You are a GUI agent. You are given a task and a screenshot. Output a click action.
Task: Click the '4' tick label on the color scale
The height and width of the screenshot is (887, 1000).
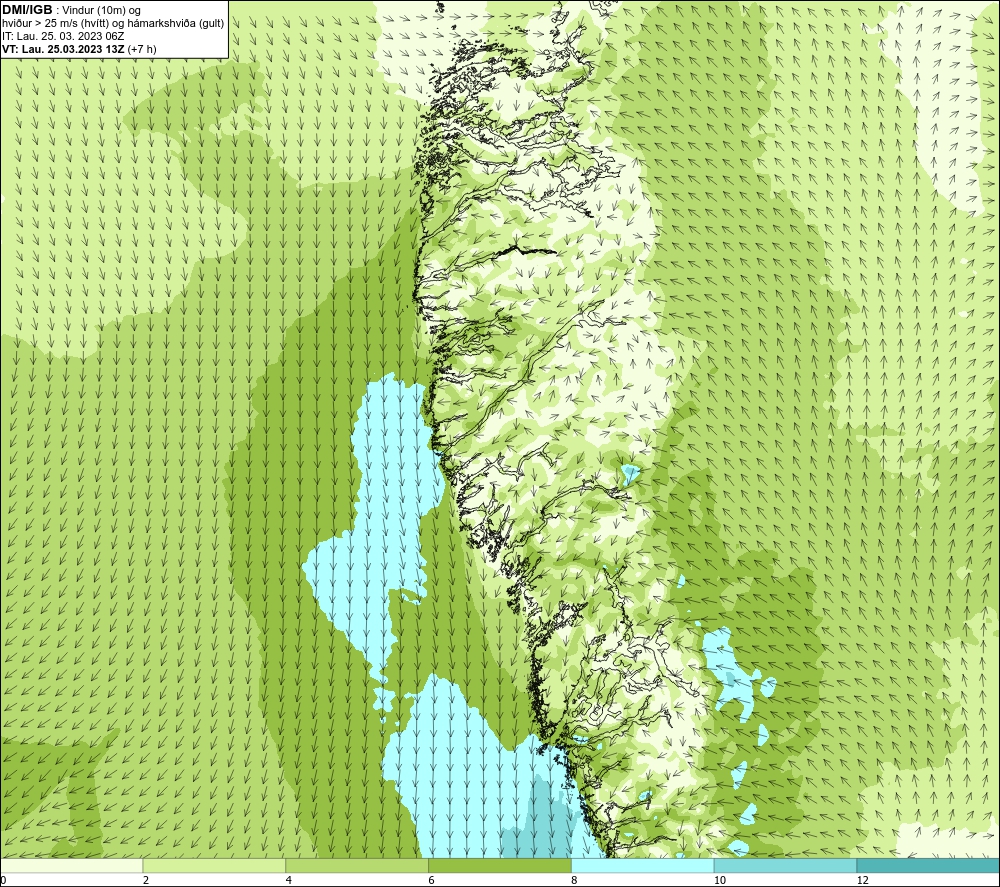click(x=289, y=881)
